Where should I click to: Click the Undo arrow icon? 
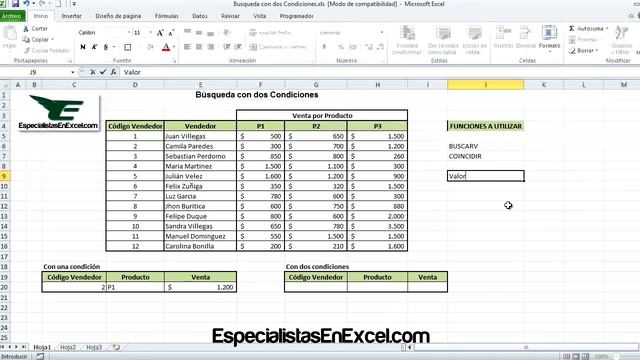coord(27,4)
